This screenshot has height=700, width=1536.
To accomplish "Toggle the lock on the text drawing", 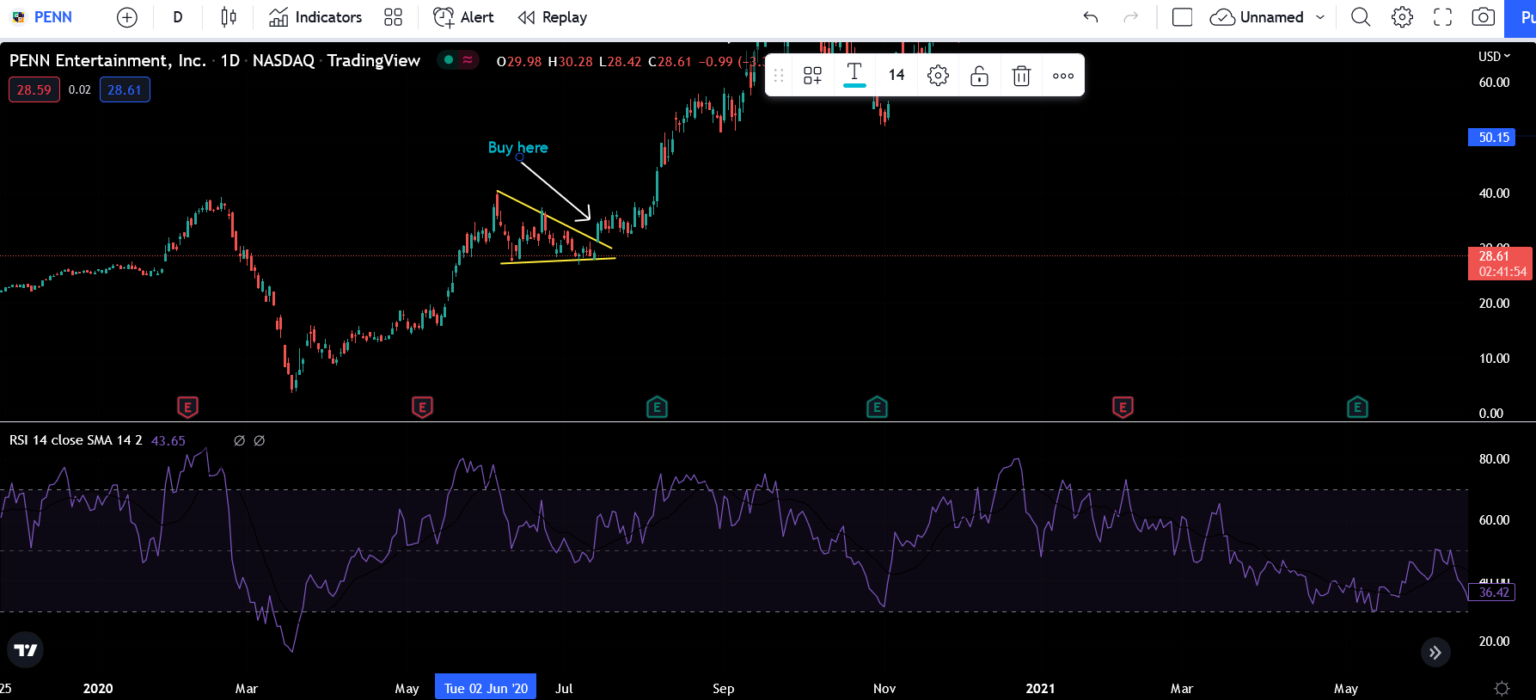I will [x=978, y=75].
